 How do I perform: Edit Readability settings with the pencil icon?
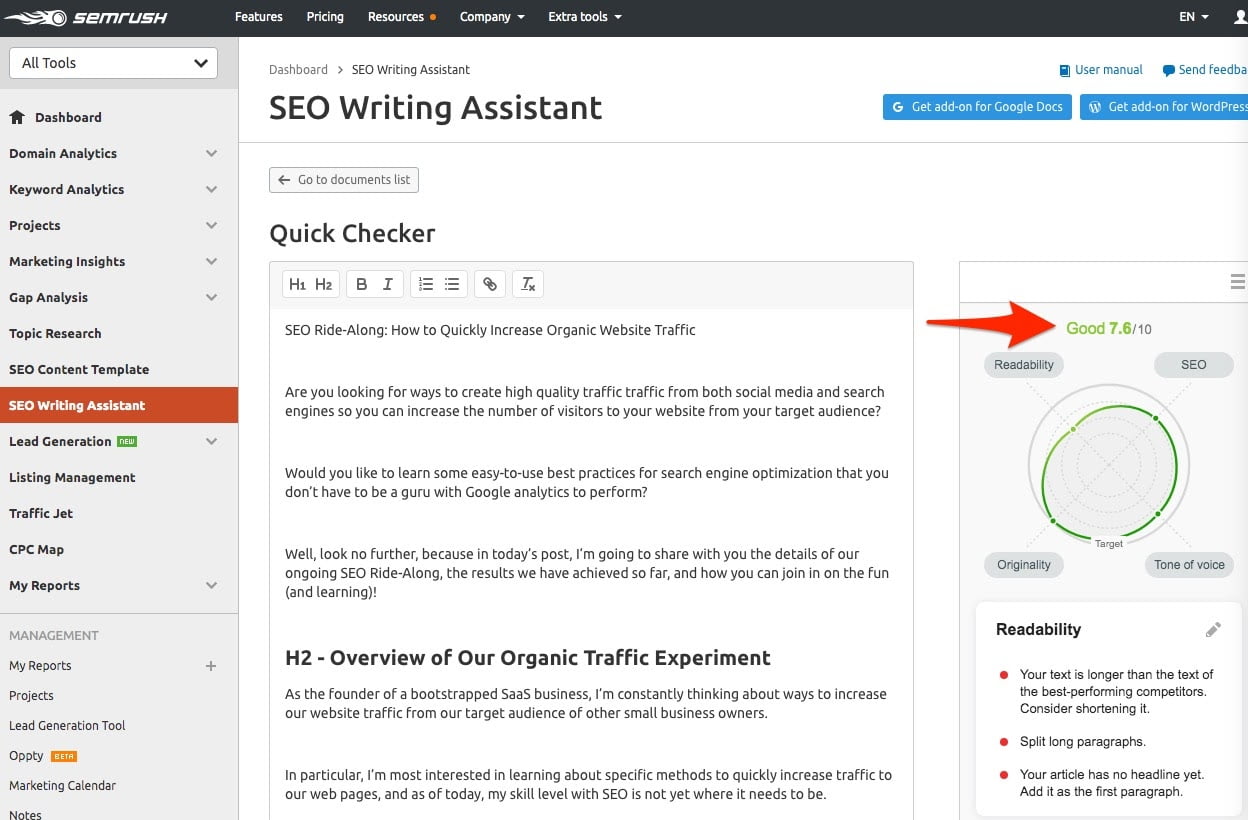[x=1213, y=630]
